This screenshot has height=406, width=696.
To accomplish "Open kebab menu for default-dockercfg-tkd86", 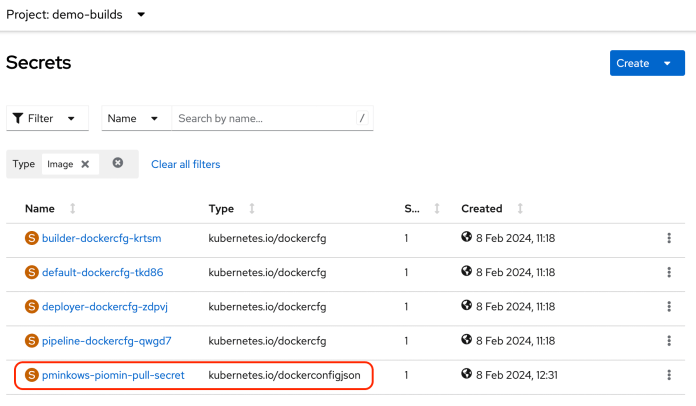I will point(669,272).
